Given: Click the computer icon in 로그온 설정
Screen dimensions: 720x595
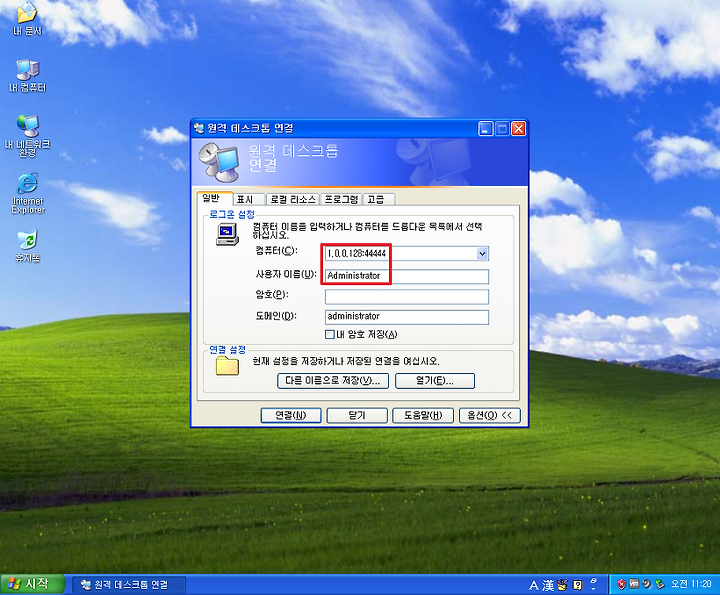Looking at the screenshot, I should [x=227, y=234].
